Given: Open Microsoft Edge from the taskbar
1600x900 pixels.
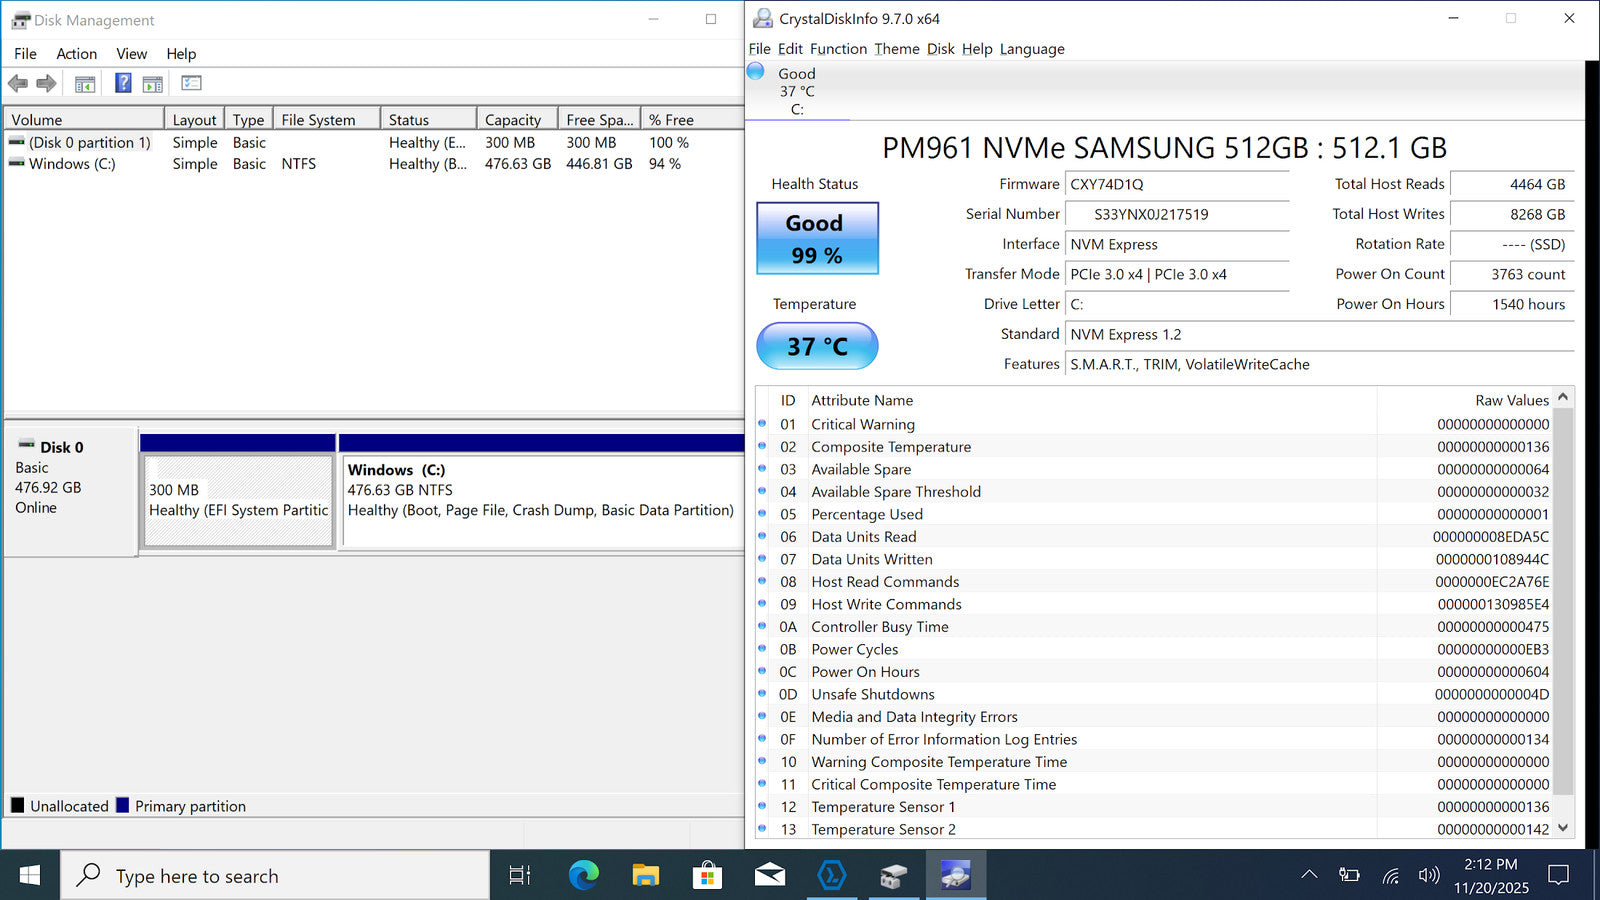Looking at the screenshot, I should 584,876.
